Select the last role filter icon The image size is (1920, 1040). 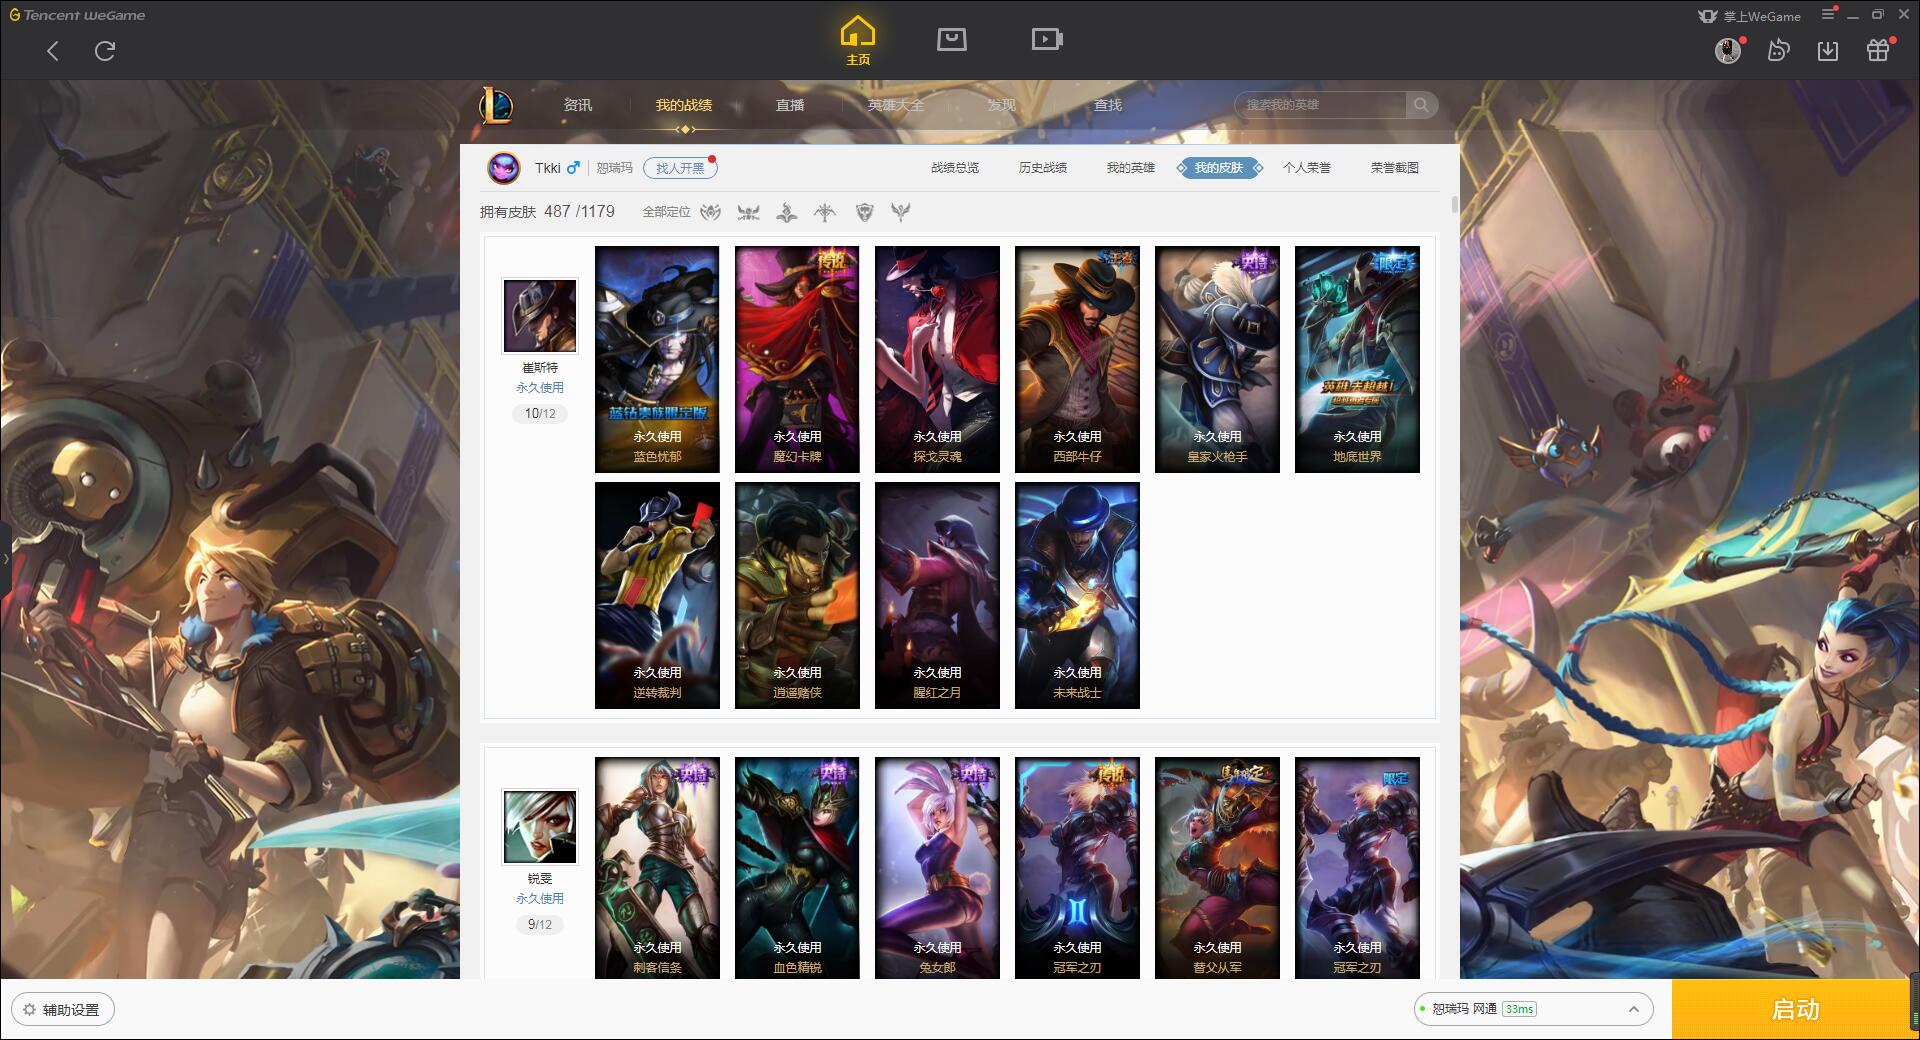click(x=901, y=212)
